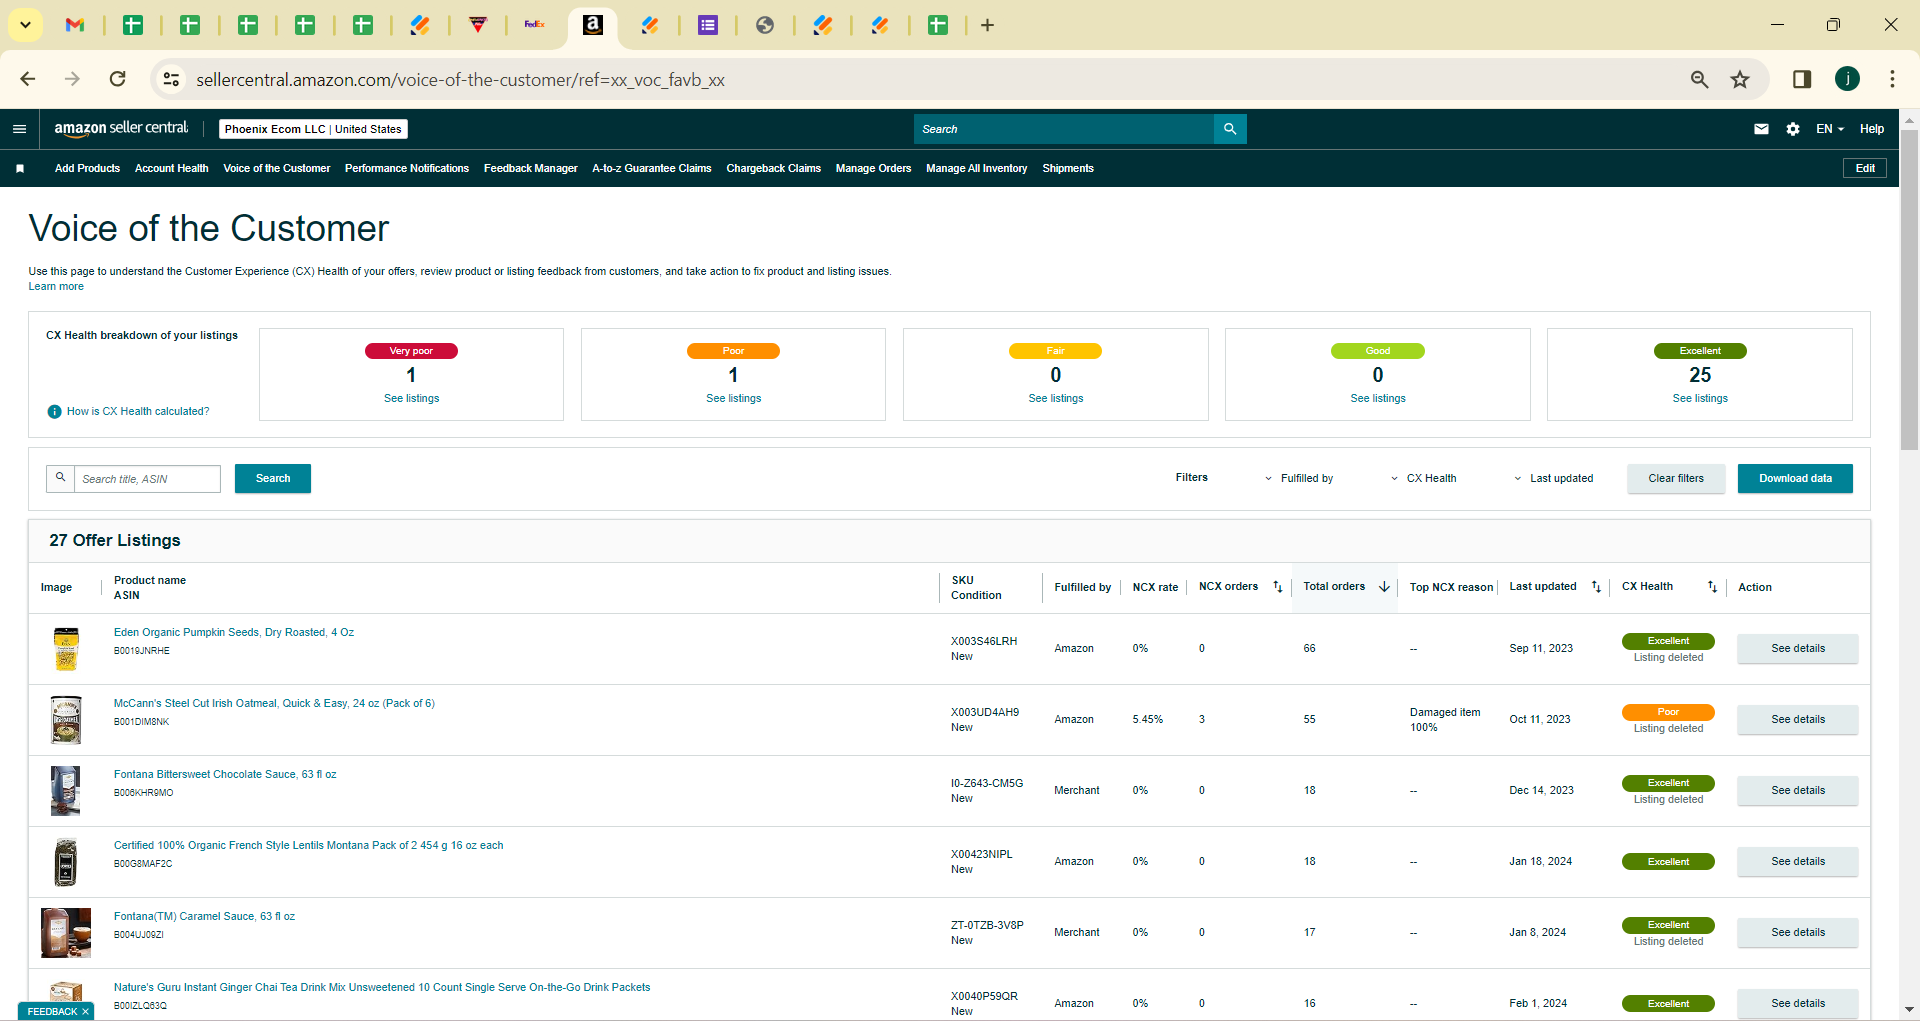Screen dimensions: 1920x1021
Task: Sort by Total orders down arrow
Action: (1384, 587)
